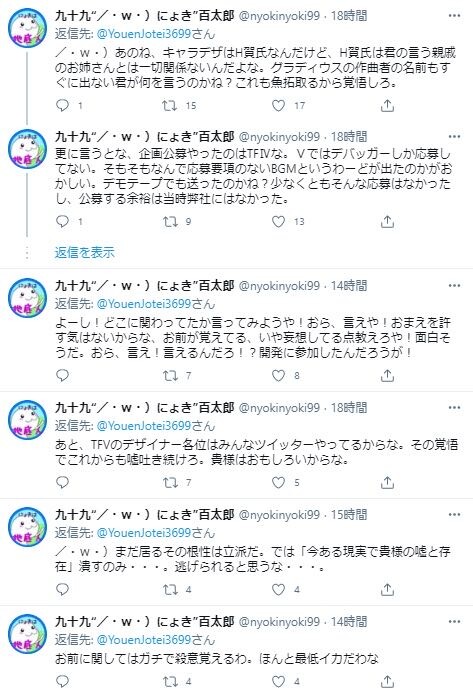
Task: Open more options on the TFⅣ tweet
Action: [454, 136]
